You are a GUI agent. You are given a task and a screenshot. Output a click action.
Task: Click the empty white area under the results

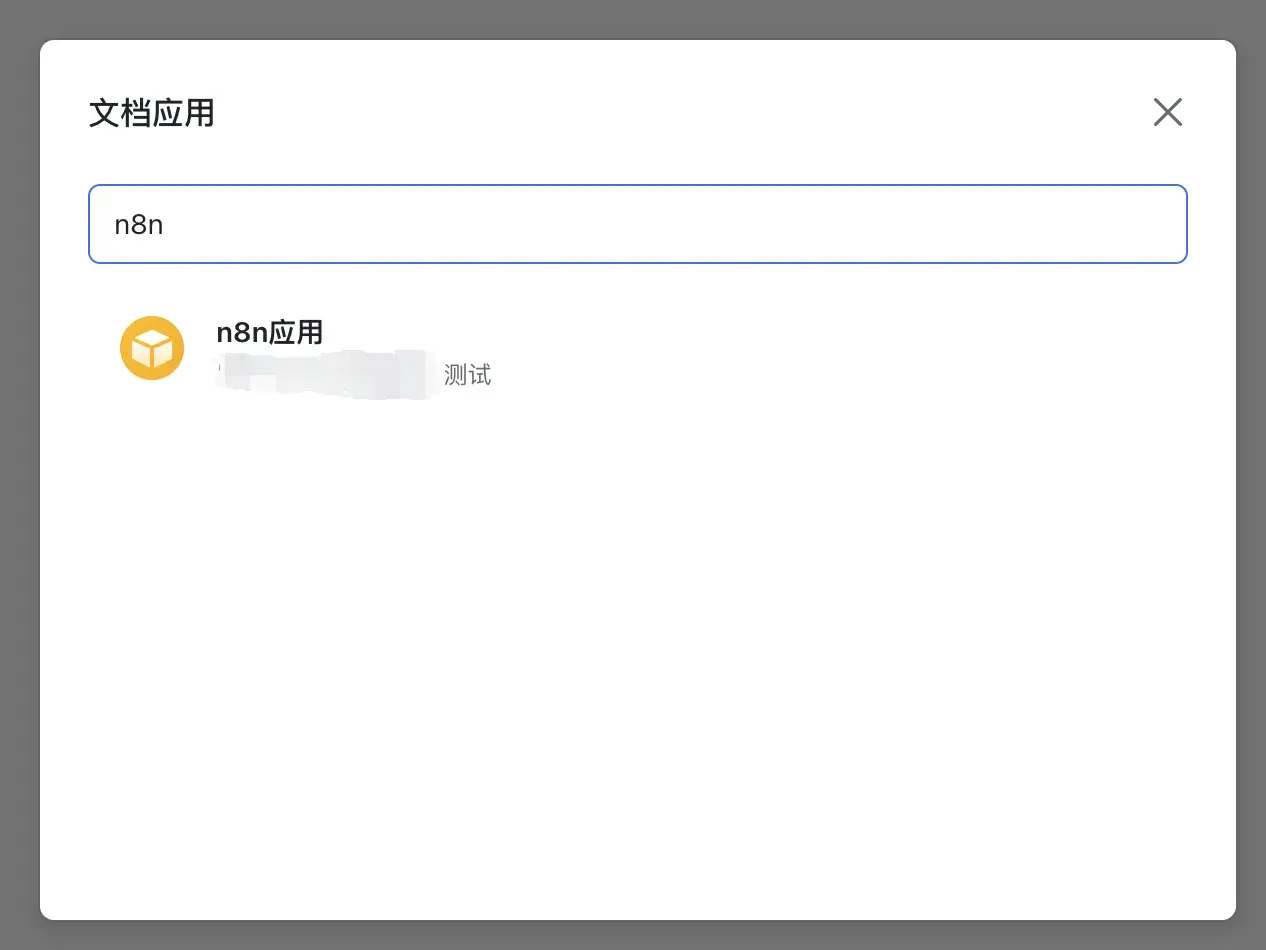pos(637,650)
